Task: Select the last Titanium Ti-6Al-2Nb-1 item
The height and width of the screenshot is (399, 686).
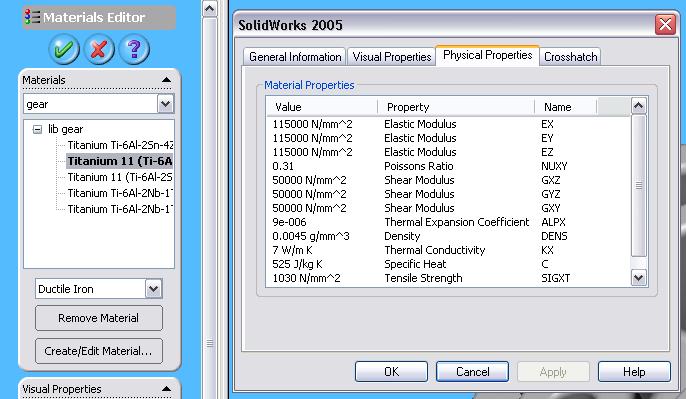Action: [x=120, y=209]
